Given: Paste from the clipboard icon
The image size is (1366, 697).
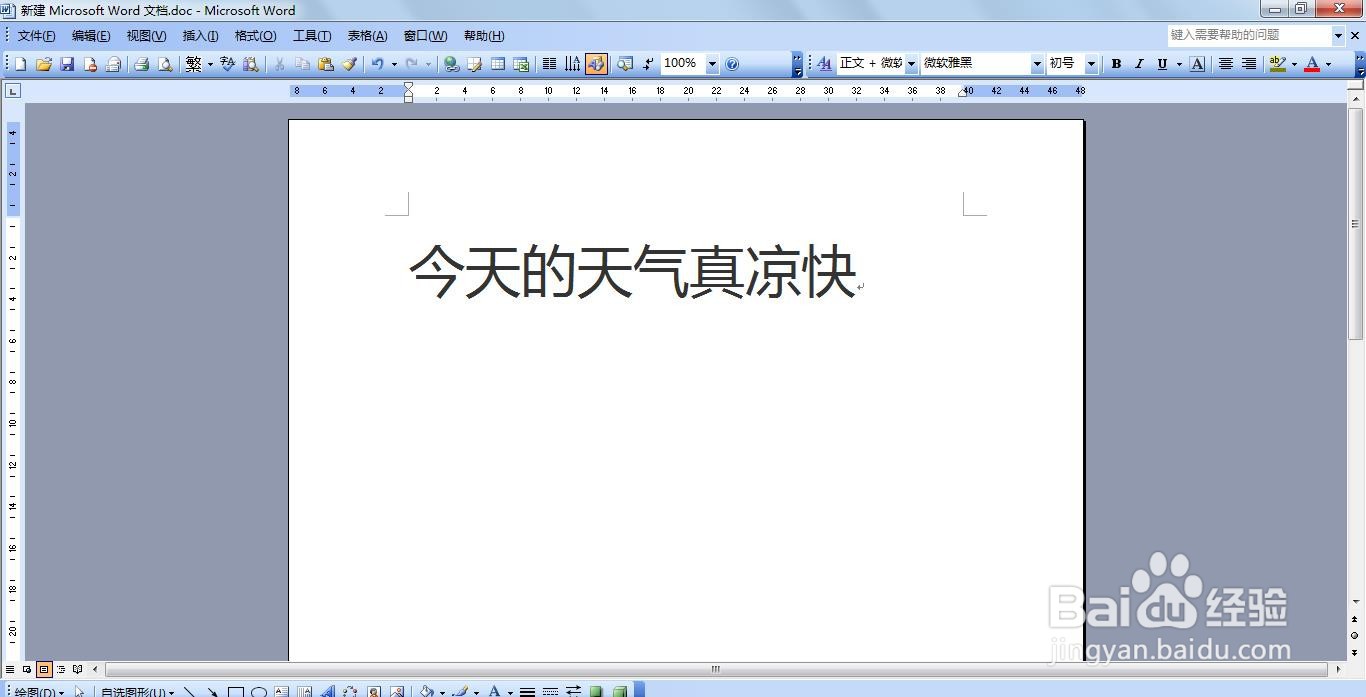Looking at the screenshot, I should coord(325,64).
